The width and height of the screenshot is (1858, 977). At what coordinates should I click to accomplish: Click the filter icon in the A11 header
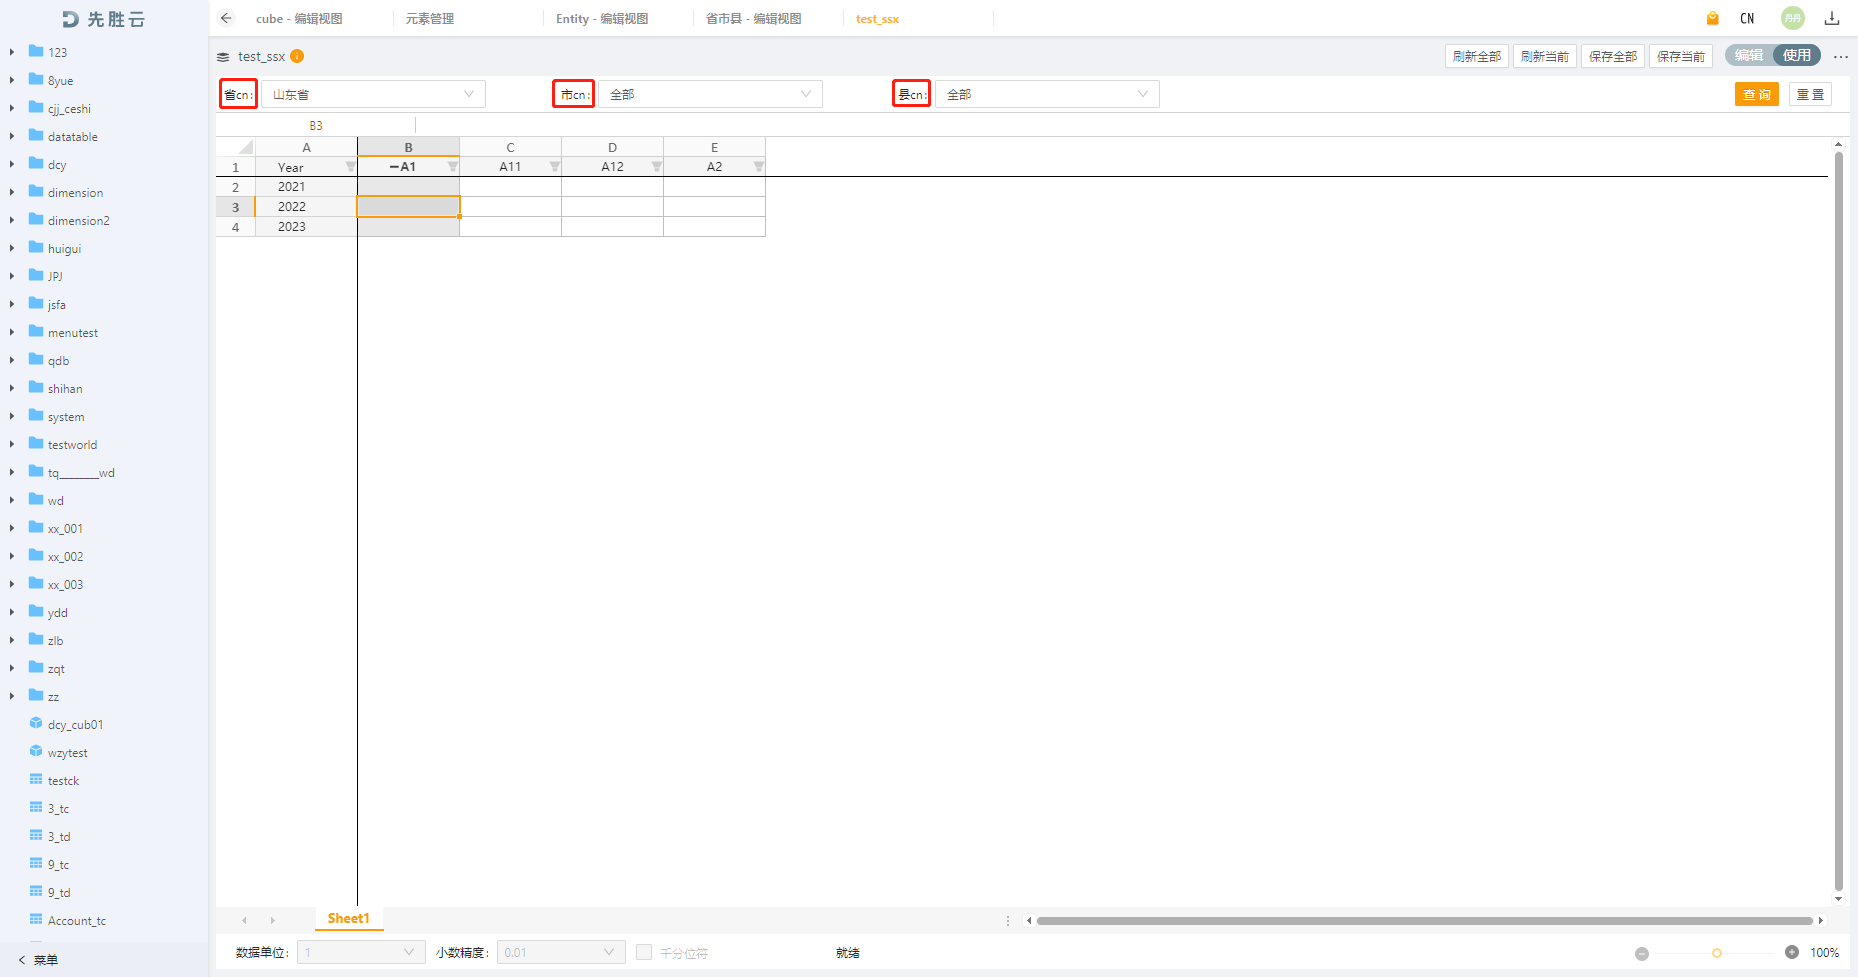tap(554, 167)
